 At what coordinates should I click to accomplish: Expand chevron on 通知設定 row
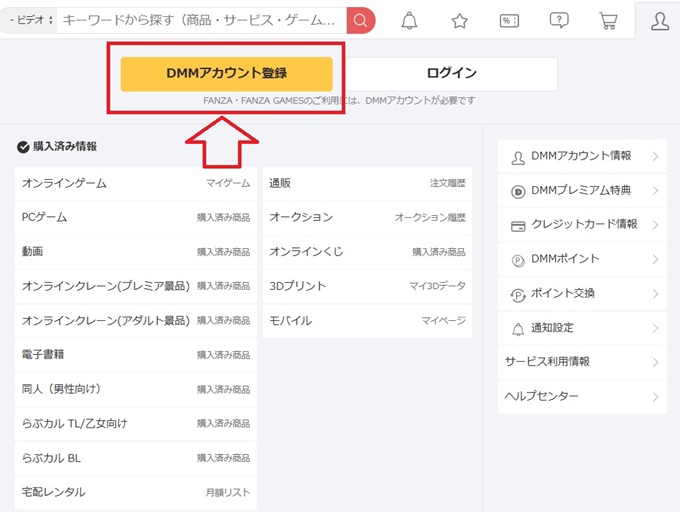(655, 328)
